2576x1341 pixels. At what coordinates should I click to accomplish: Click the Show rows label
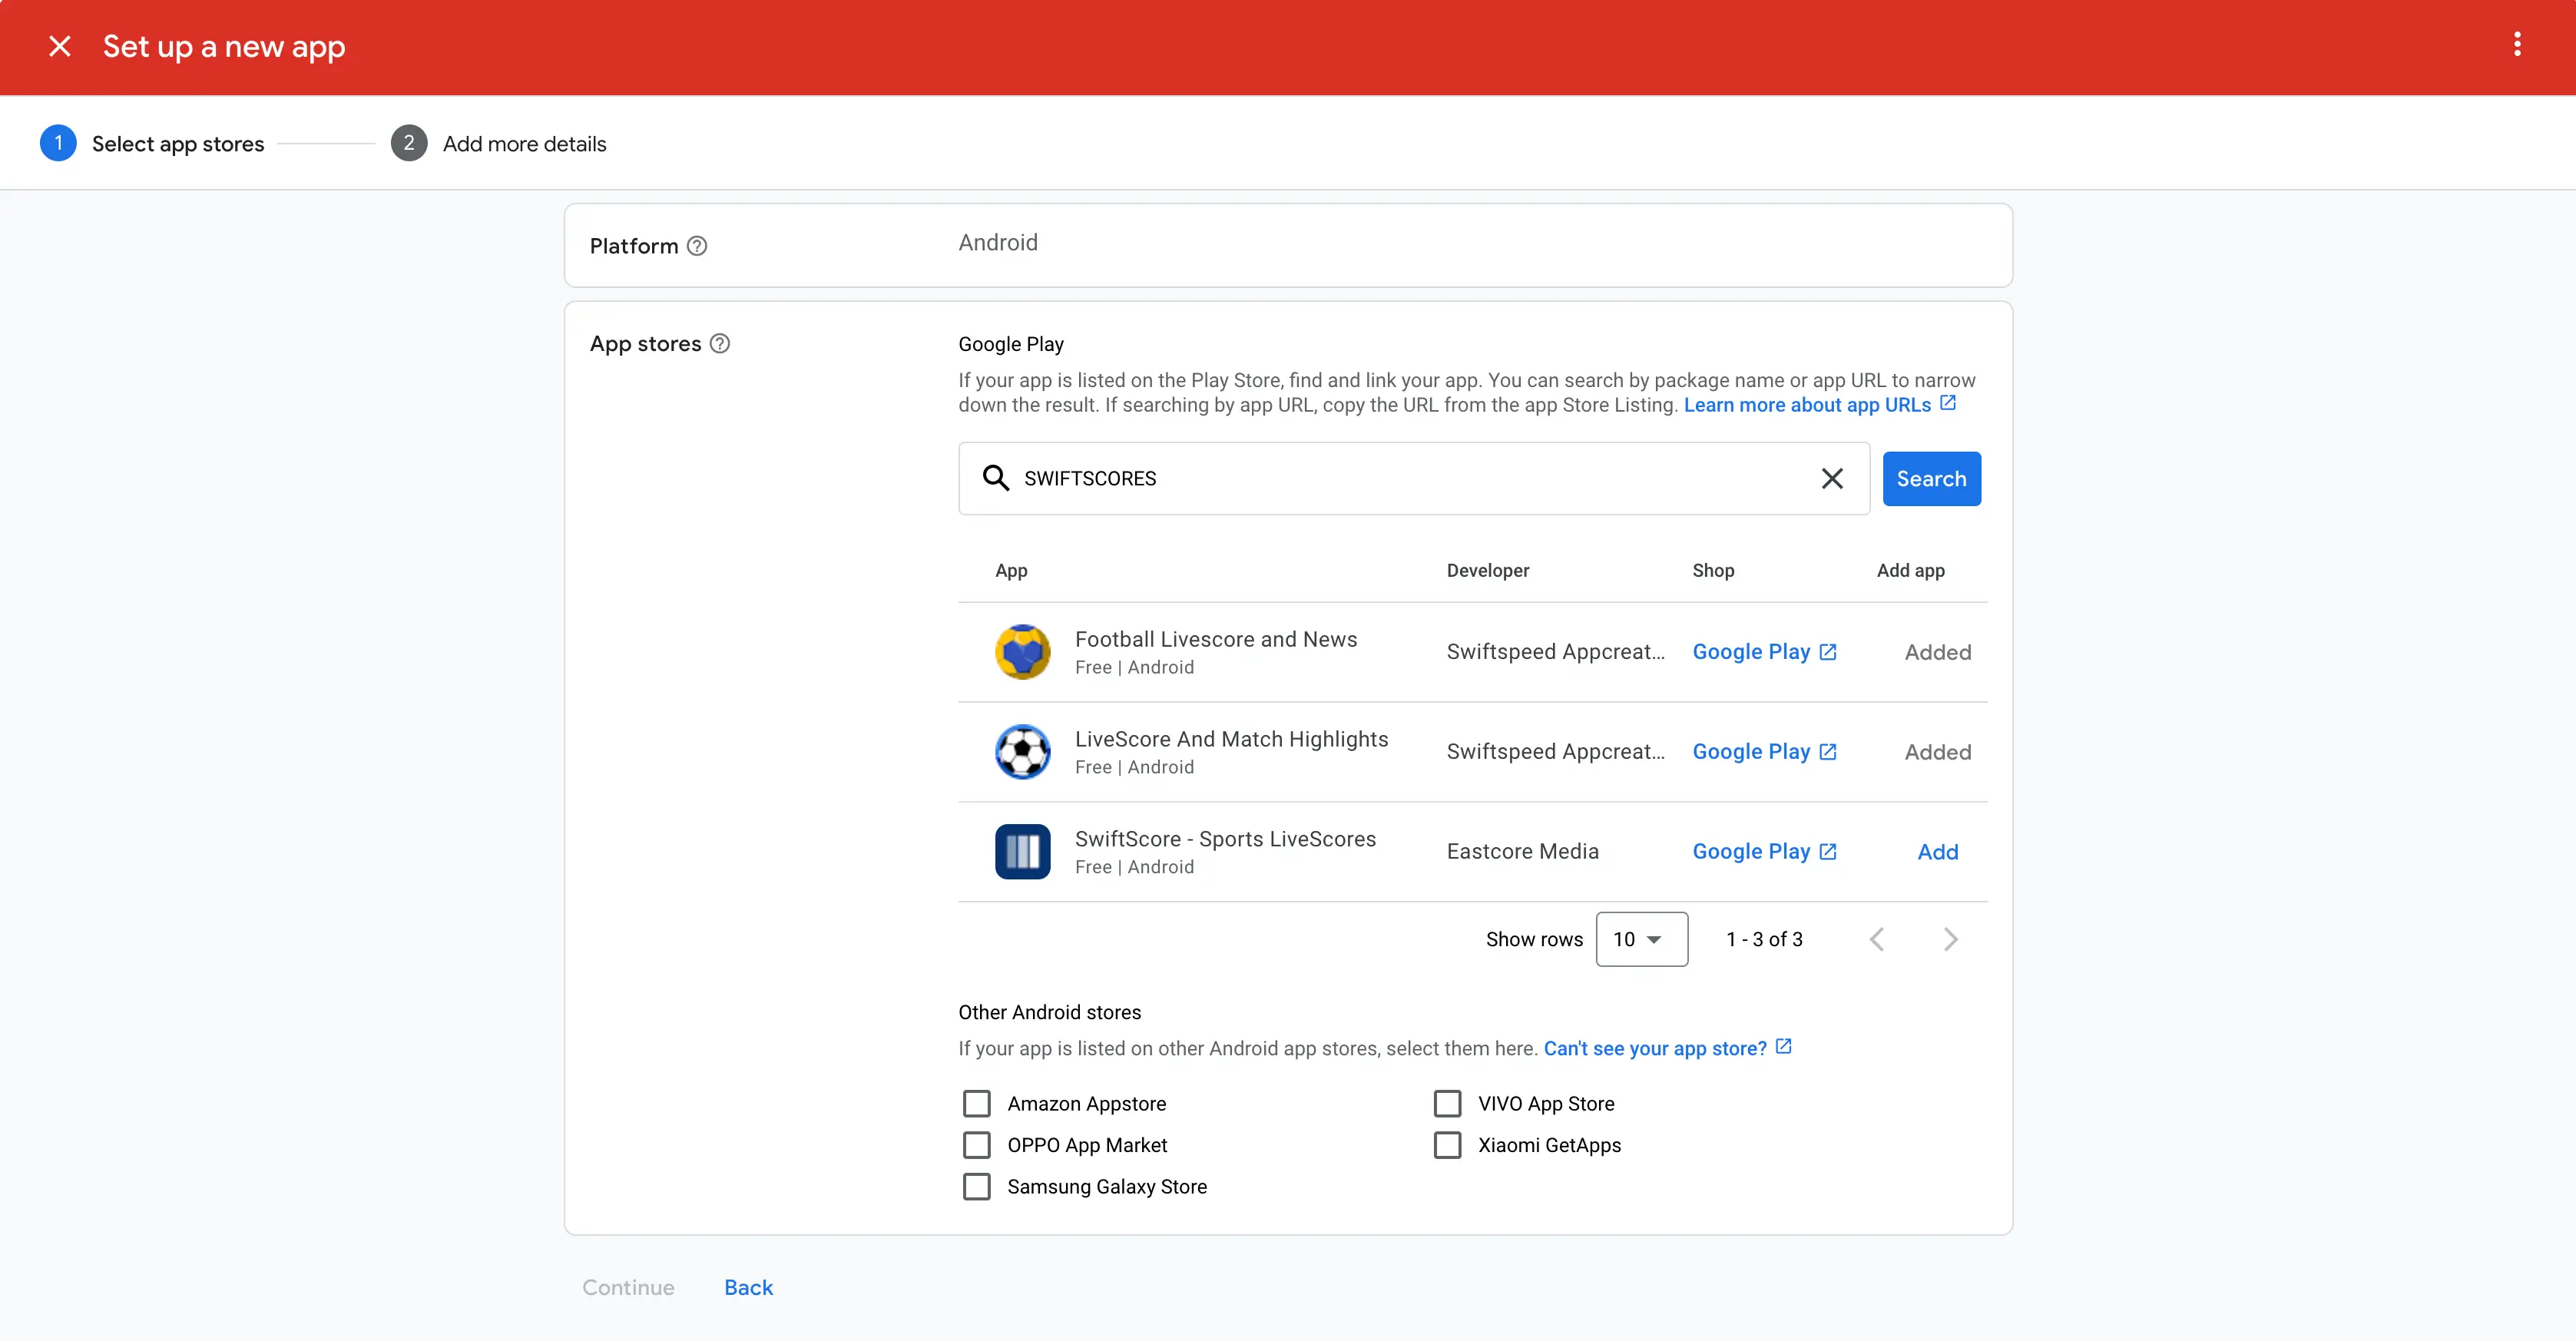click(x=1534, y=940)
